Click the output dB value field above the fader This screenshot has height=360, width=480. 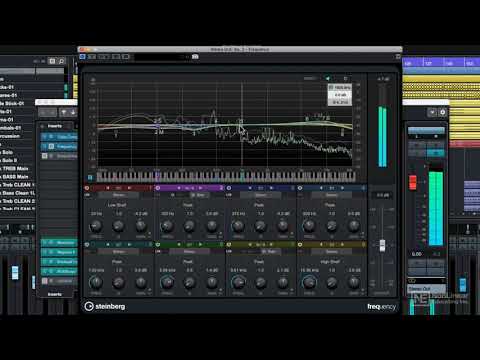coord(382,195)
